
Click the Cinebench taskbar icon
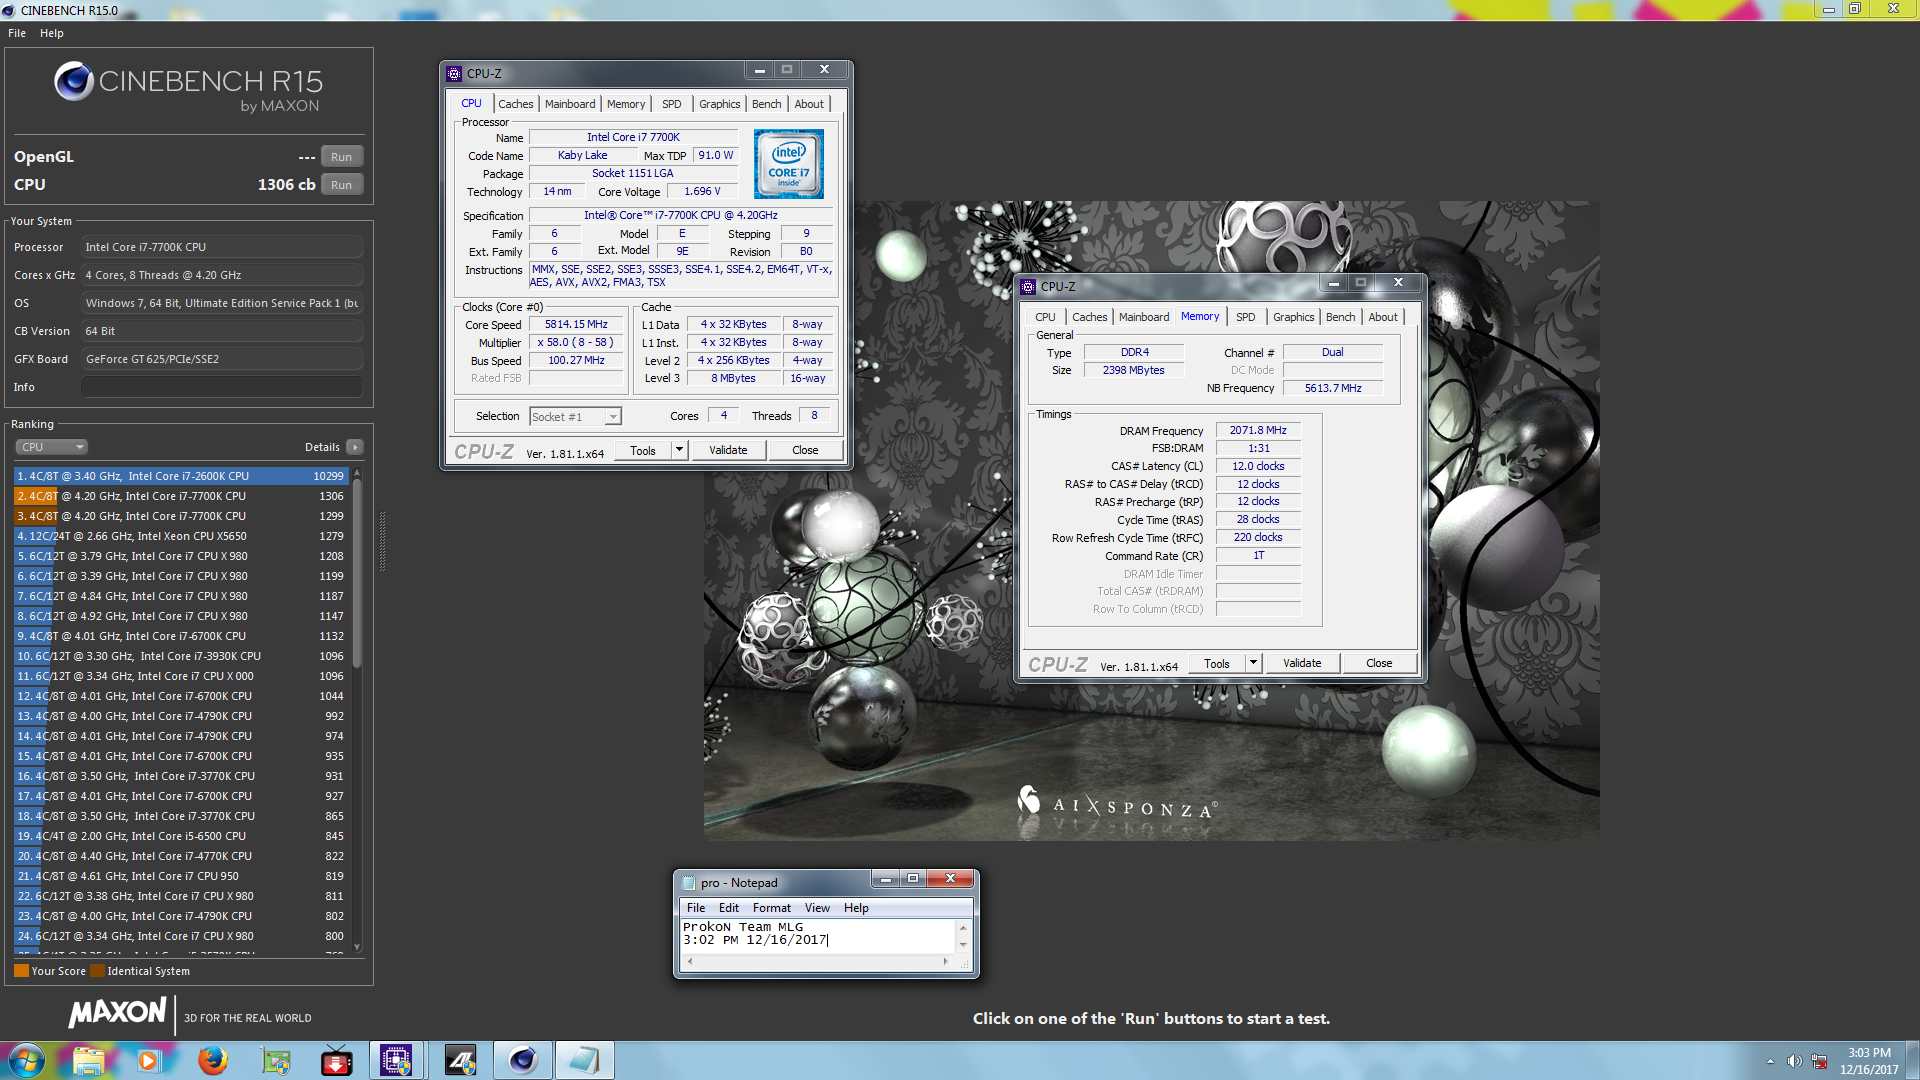522,1060
